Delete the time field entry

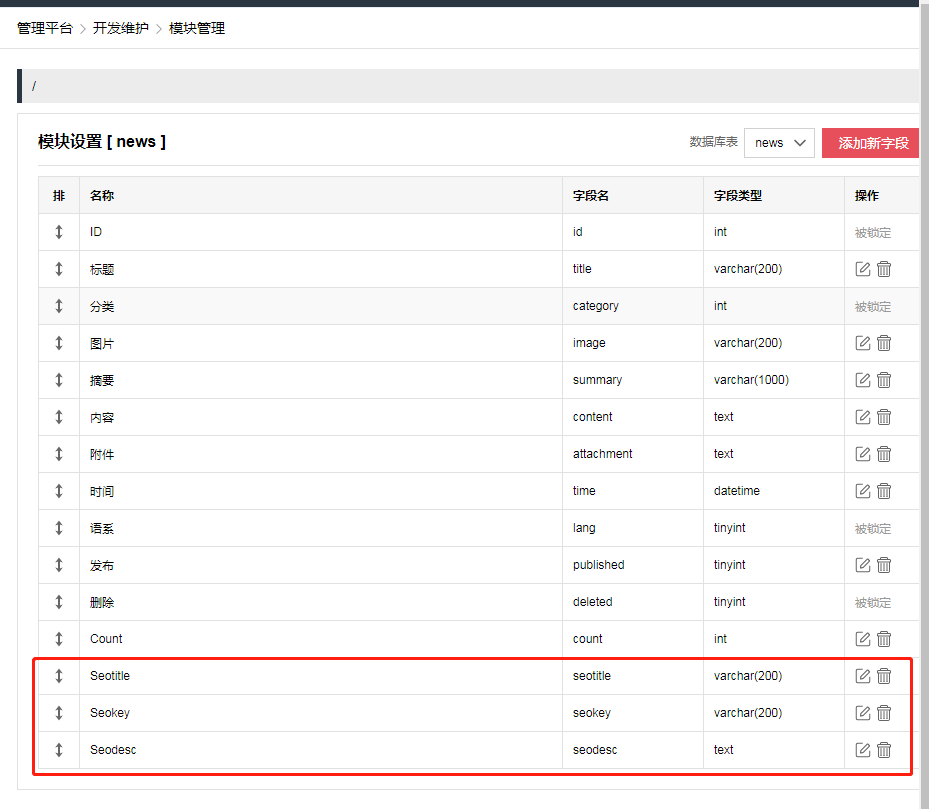click(x=884, y=491)
